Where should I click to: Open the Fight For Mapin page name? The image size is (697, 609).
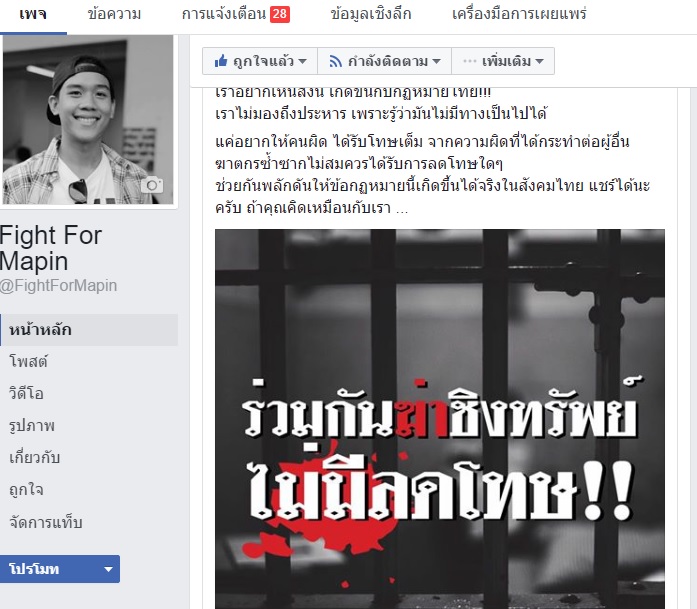point(51,248)
